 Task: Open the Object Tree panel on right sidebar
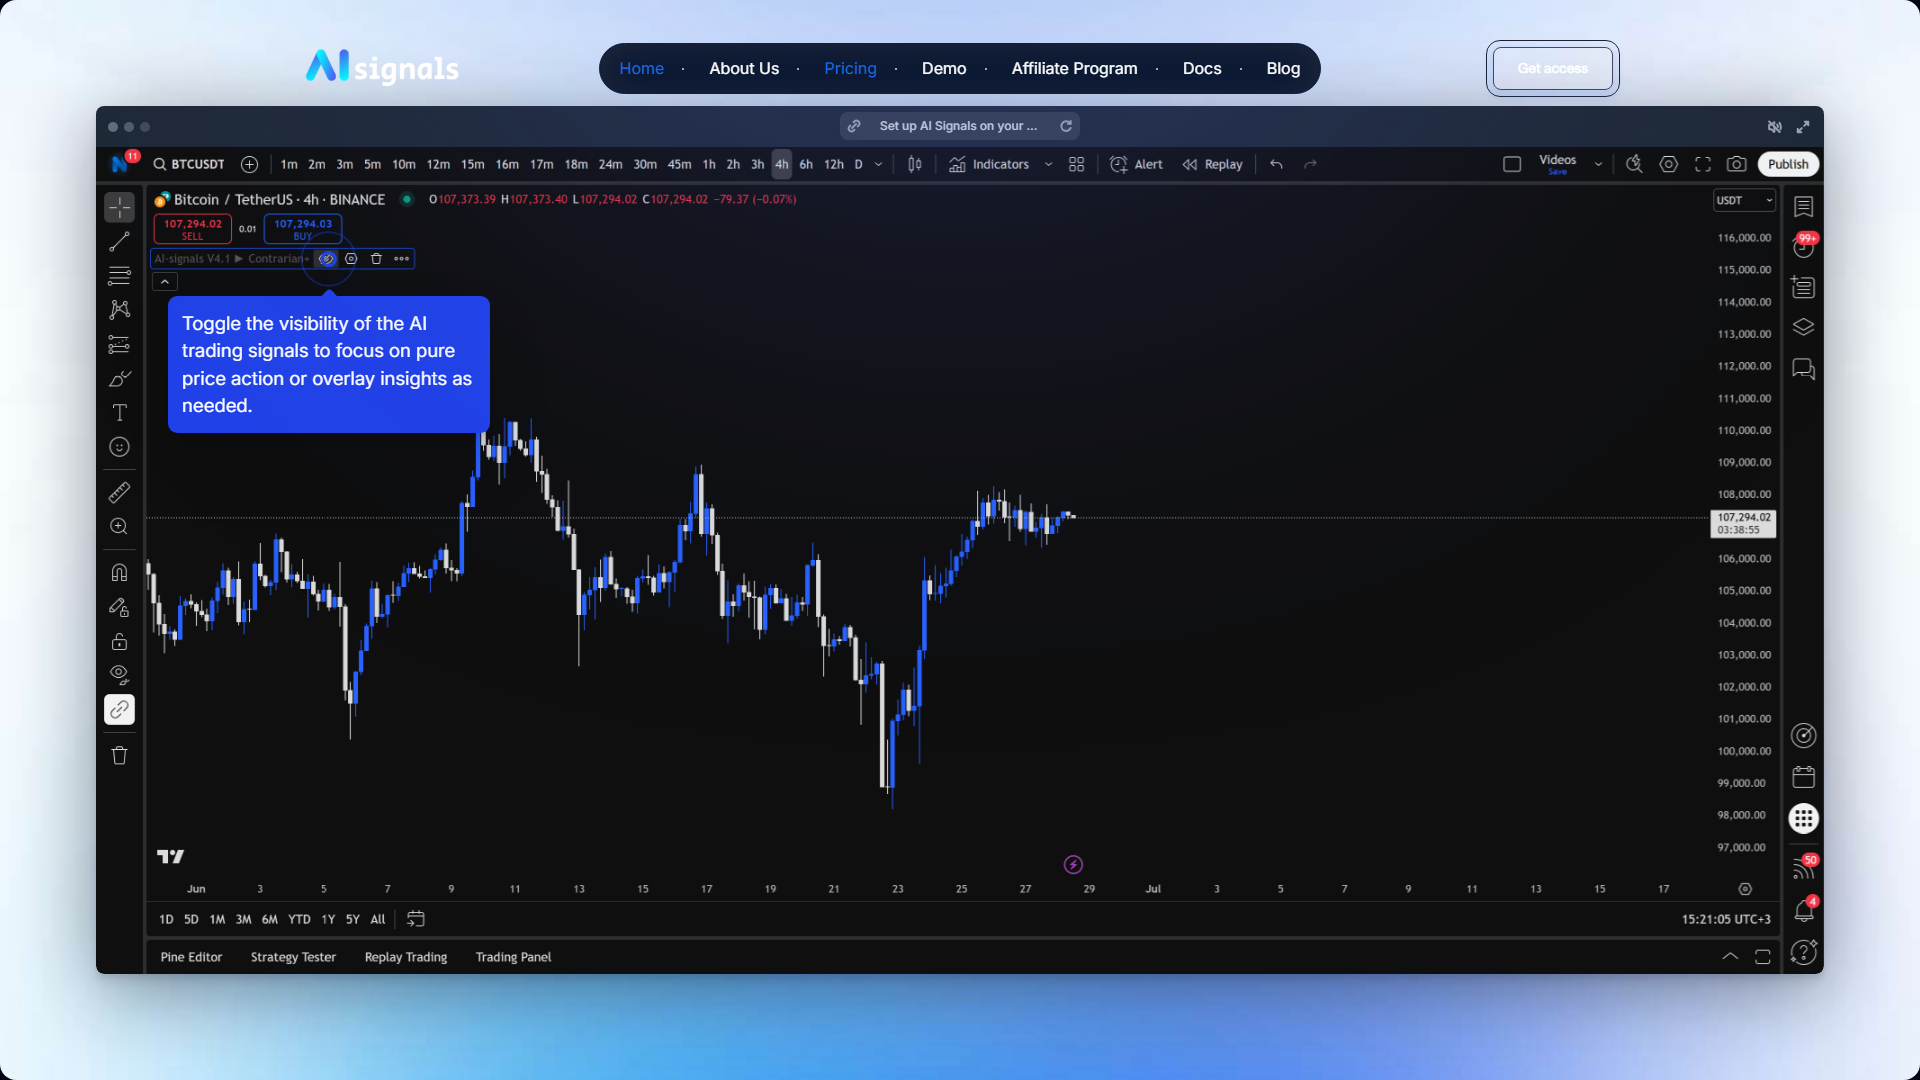pyautogui.click(x=1804, y=327)
